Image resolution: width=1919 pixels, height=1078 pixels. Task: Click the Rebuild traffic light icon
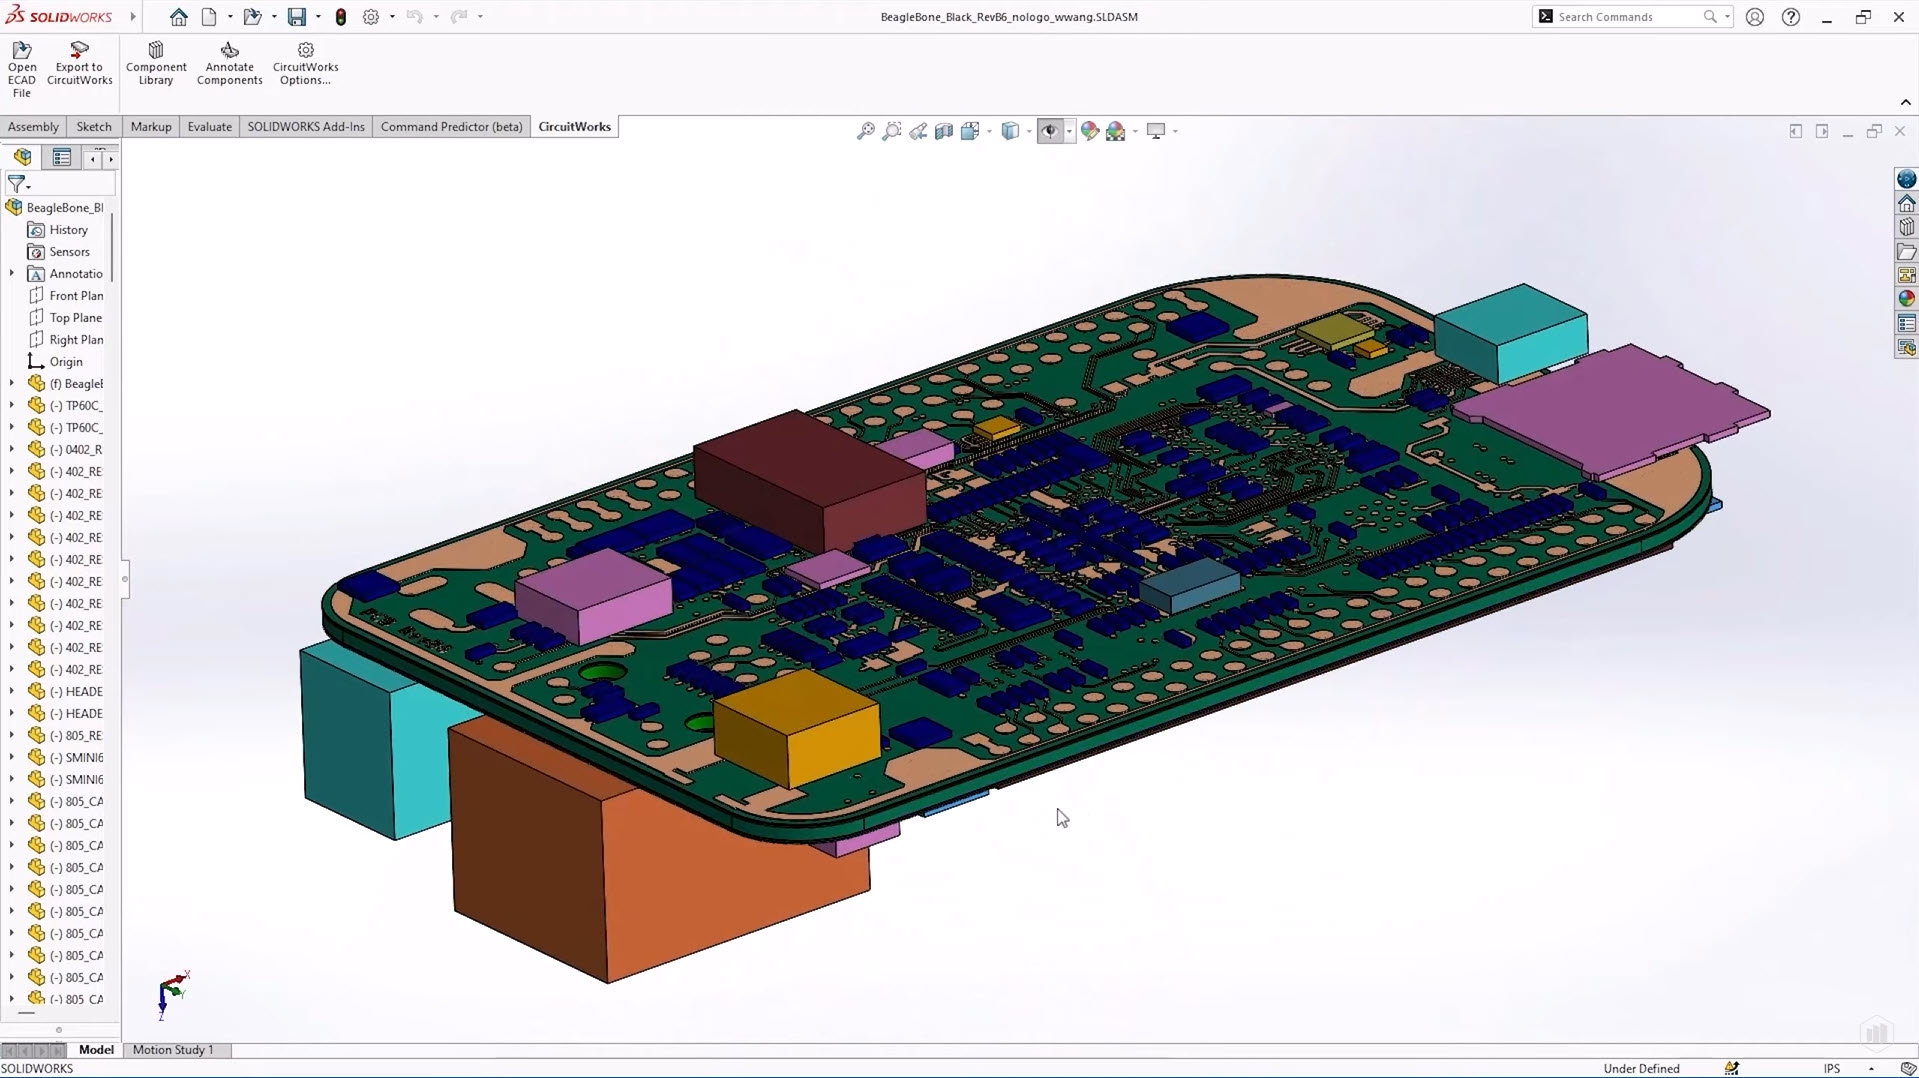tap(341, 17)
